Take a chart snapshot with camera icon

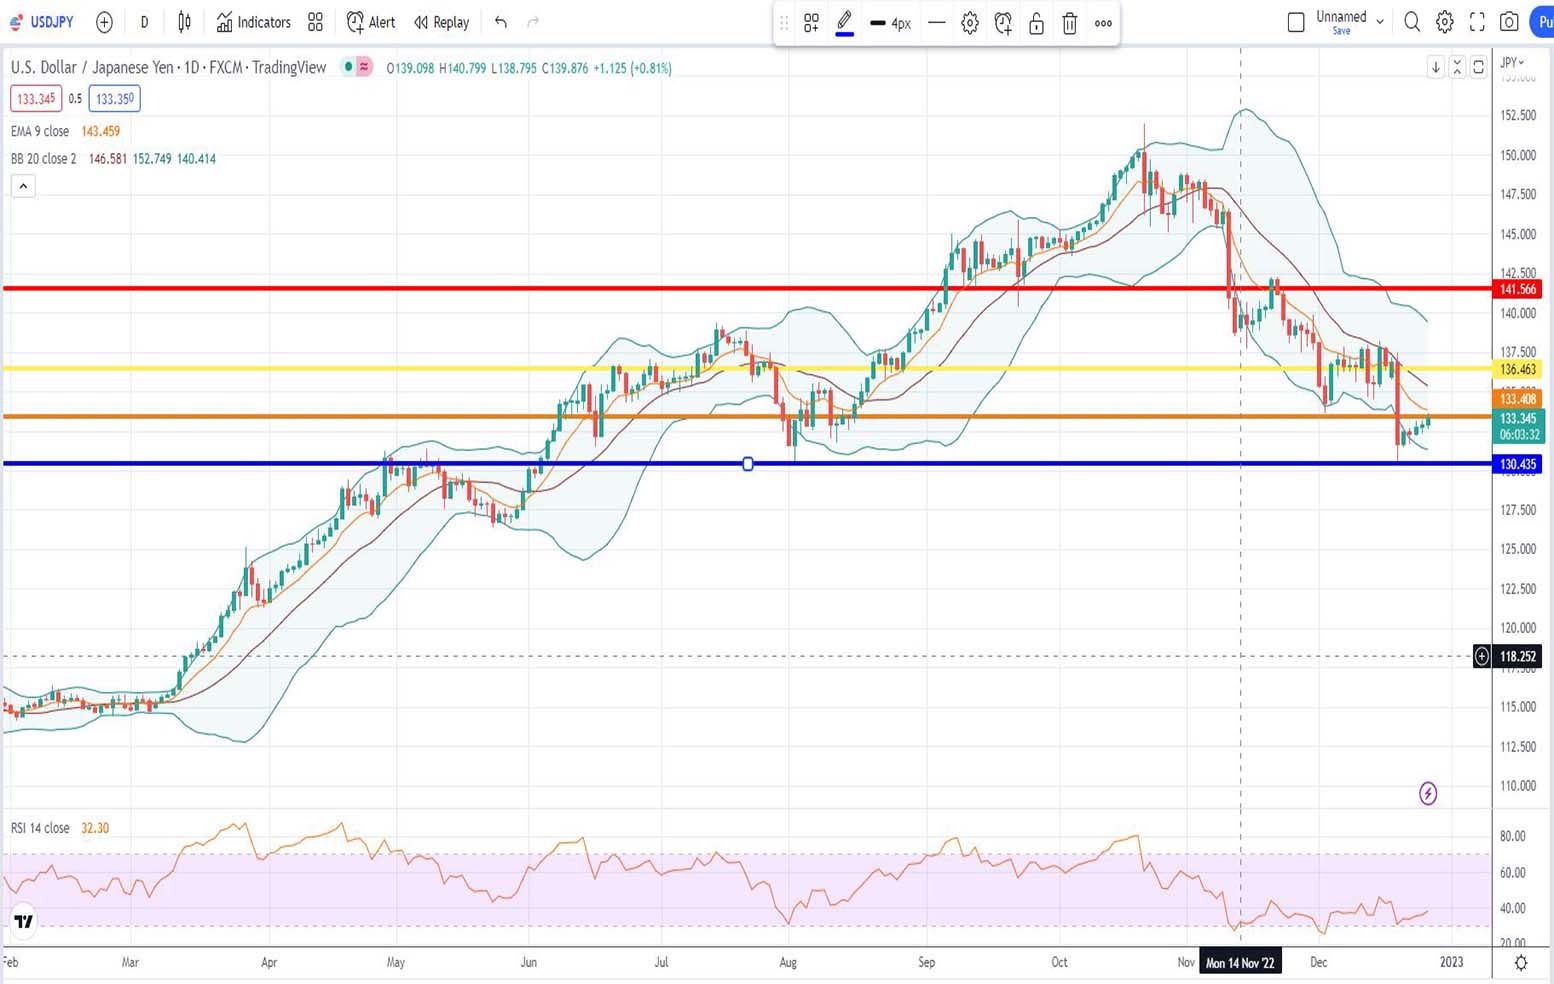[1509, 22]
